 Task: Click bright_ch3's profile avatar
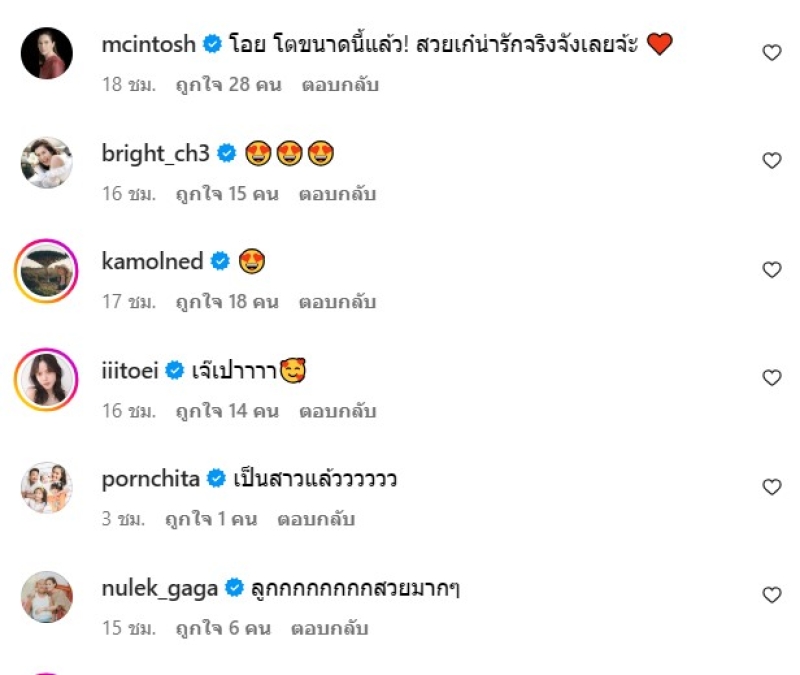pos(47,162)
